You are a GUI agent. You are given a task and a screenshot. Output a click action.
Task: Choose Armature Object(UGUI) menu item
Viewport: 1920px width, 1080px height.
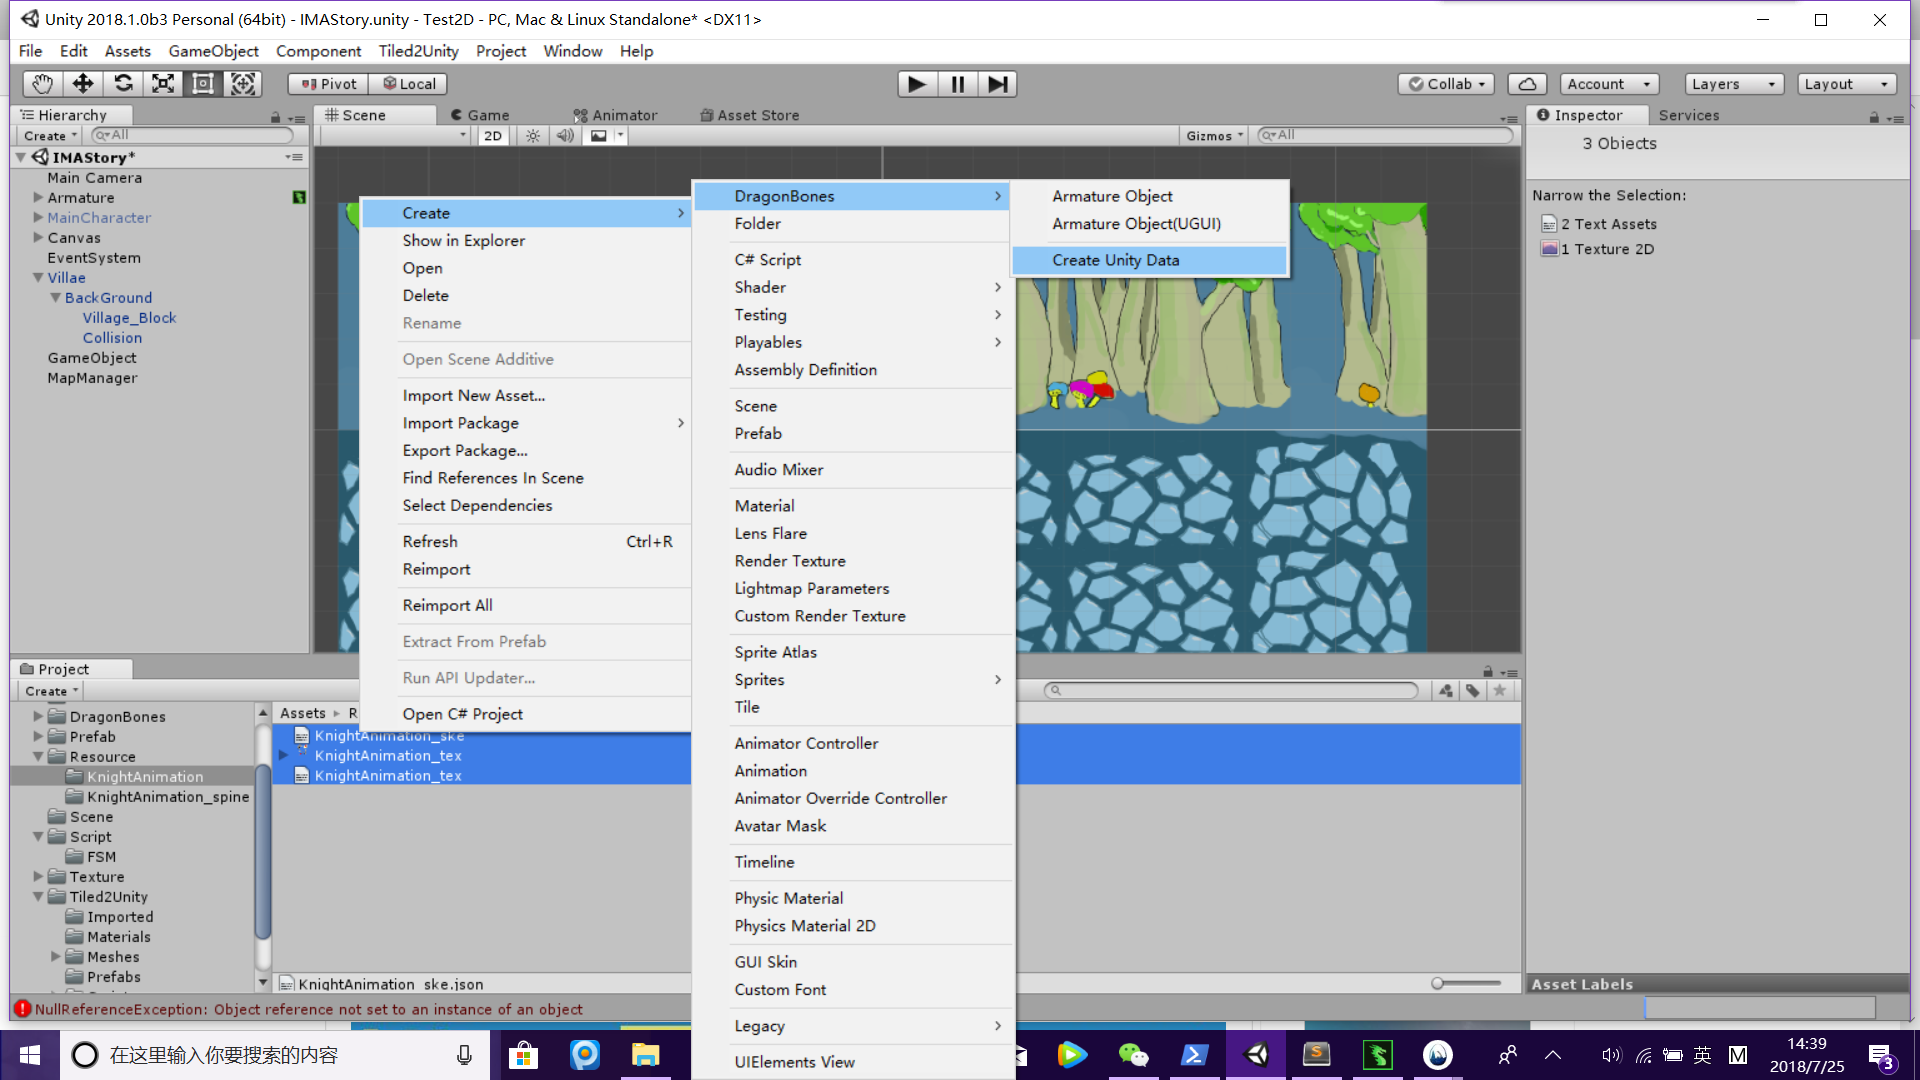click(1149, 224)
